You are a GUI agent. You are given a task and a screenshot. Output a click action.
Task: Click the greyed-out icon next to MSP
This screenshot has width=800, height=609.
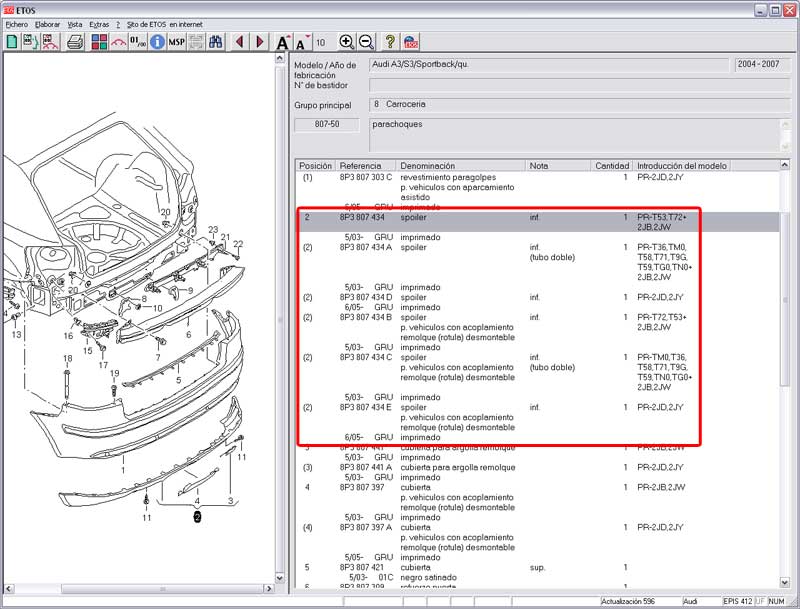(196, 42)
